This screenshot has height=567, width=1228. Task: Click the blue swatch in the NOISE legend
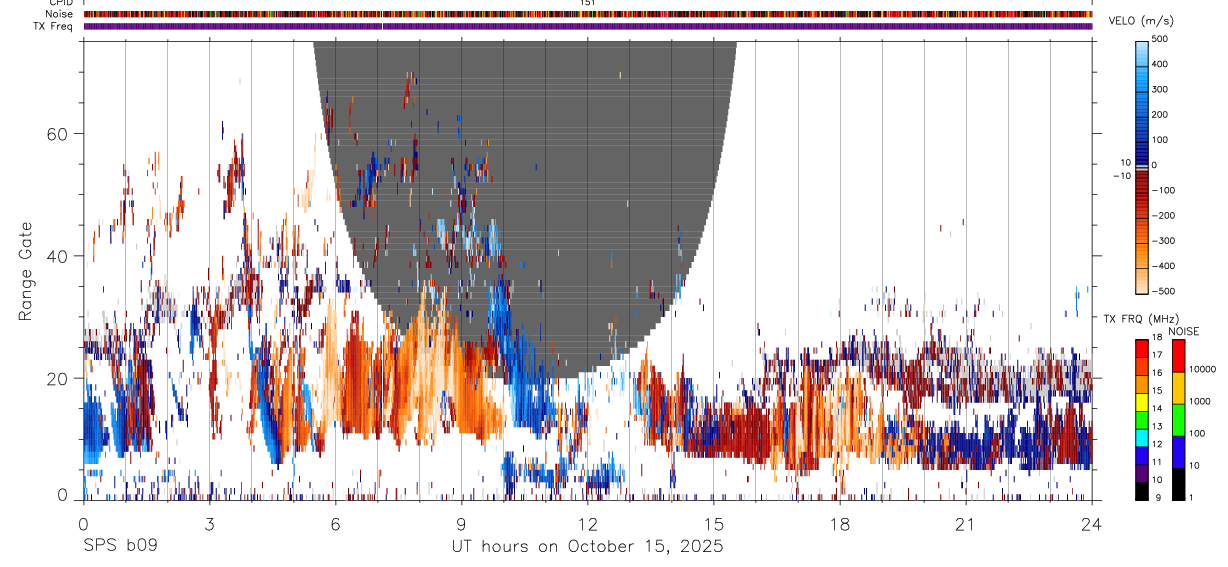(1178, 452)
